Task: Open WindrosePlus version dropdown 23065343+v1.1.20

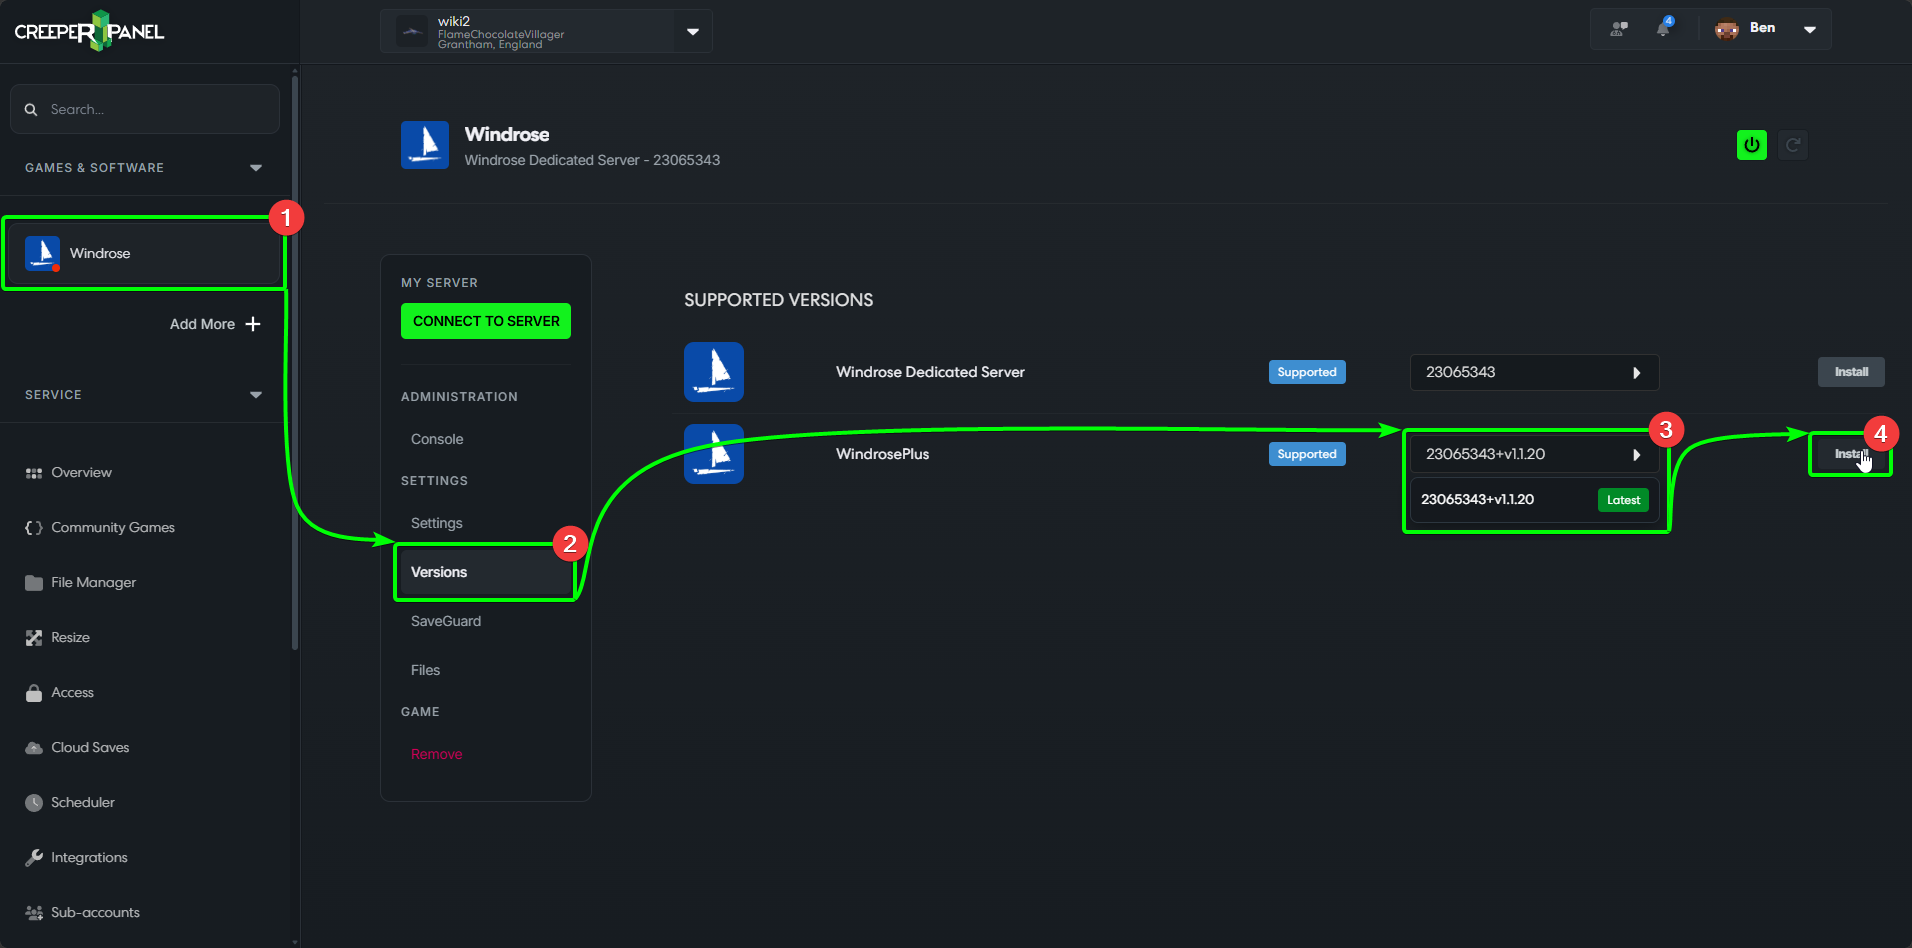Action: (1534, 454)
